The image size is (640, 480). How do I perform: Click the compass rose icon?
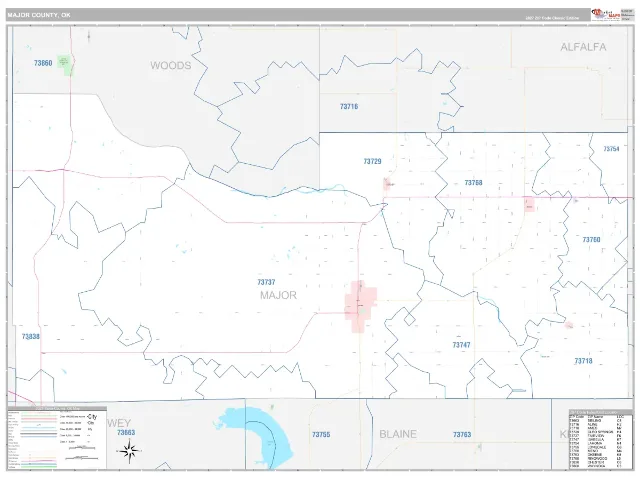click(x=129, y=451)
